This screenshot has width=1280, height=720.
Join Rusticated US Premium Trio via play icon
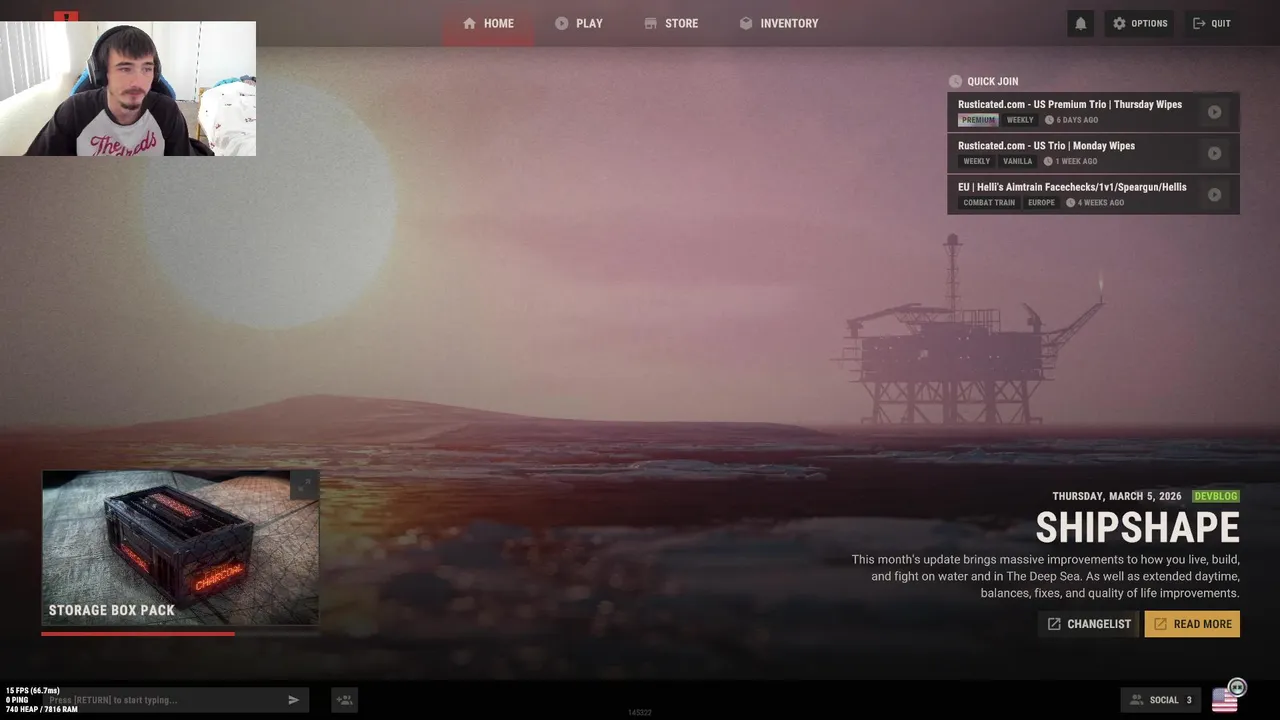point(1214,112)
